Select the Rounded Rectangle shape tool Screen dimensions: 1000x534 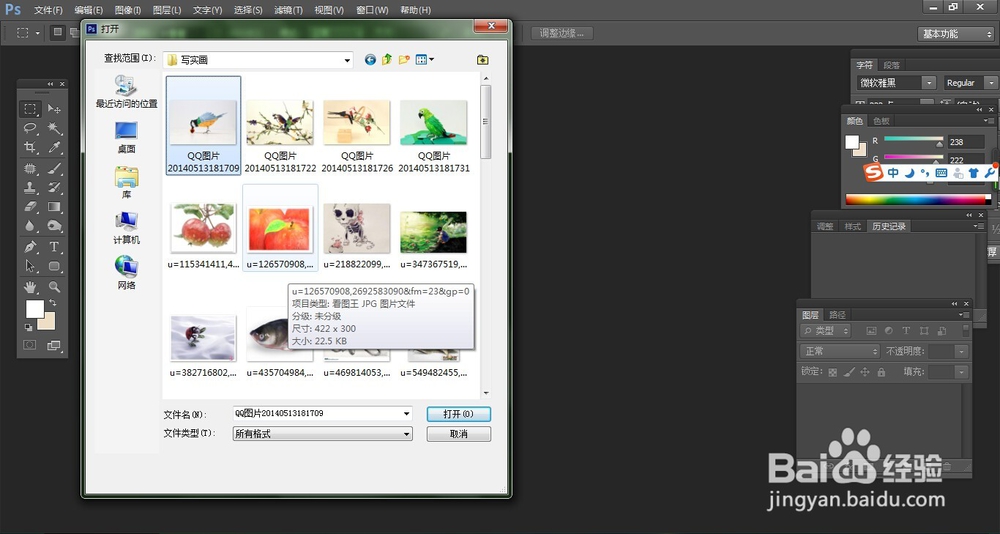click(54, 266)
